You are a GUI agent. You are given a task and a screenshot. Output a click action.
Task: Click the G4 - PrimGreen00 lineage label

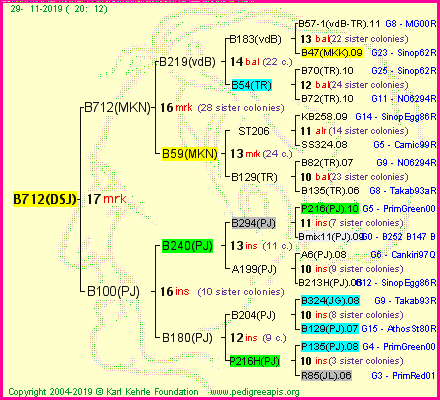click(399, 347)
